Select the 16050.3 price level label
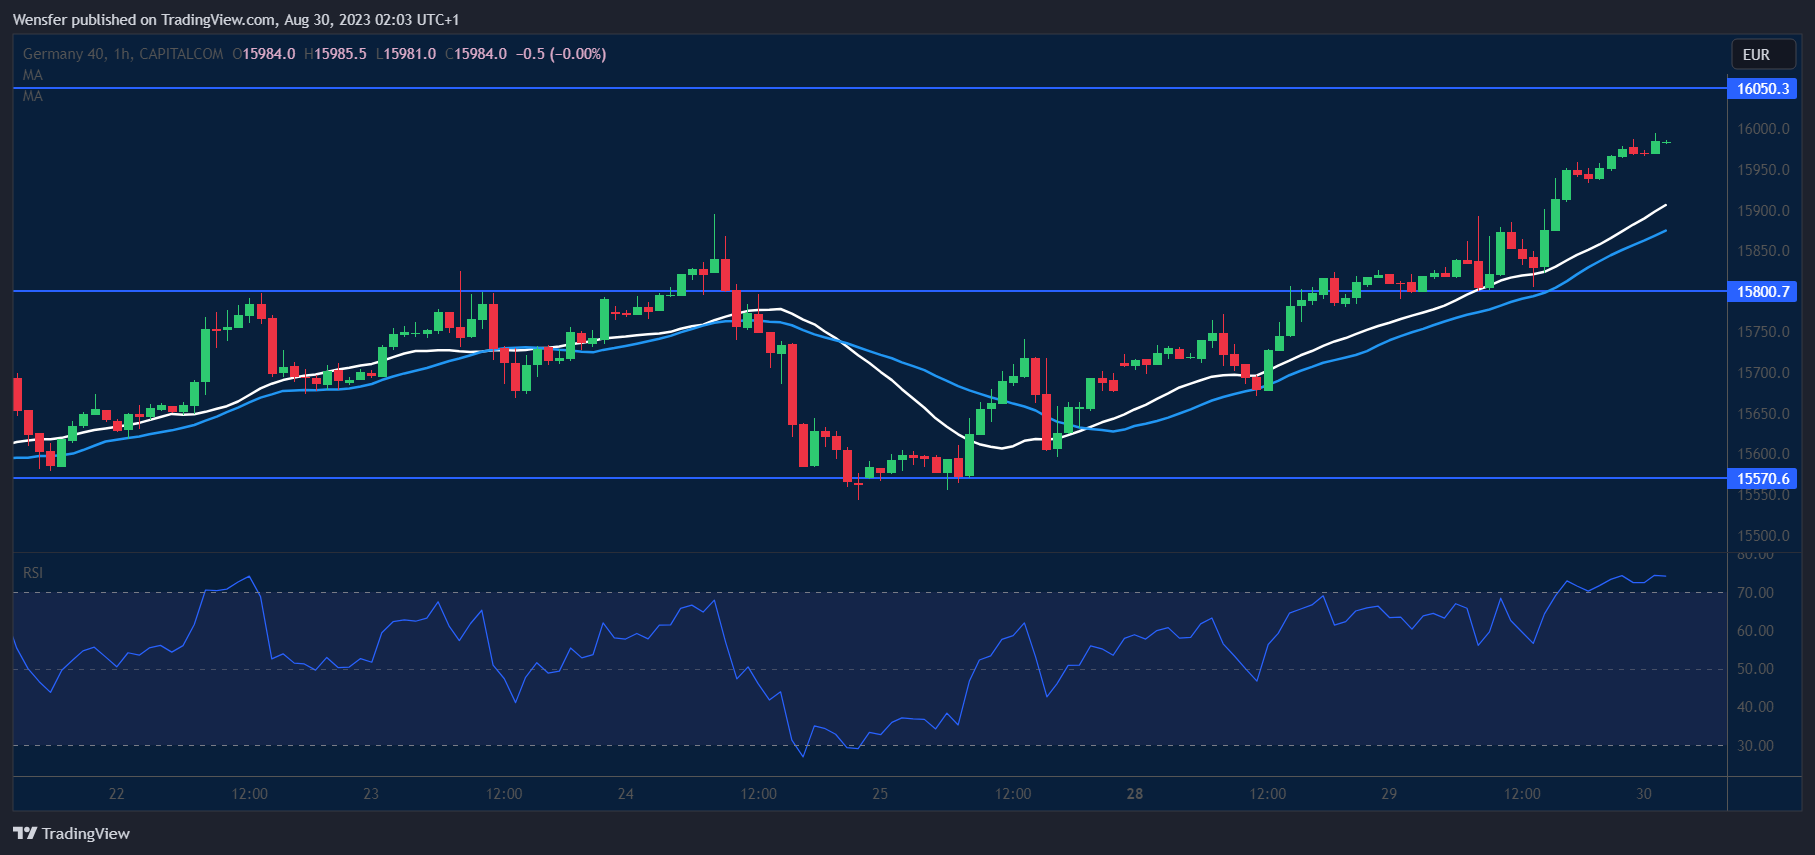Screen dimensions: 1815x855 pyautogui.click(x=1762, y=89)
